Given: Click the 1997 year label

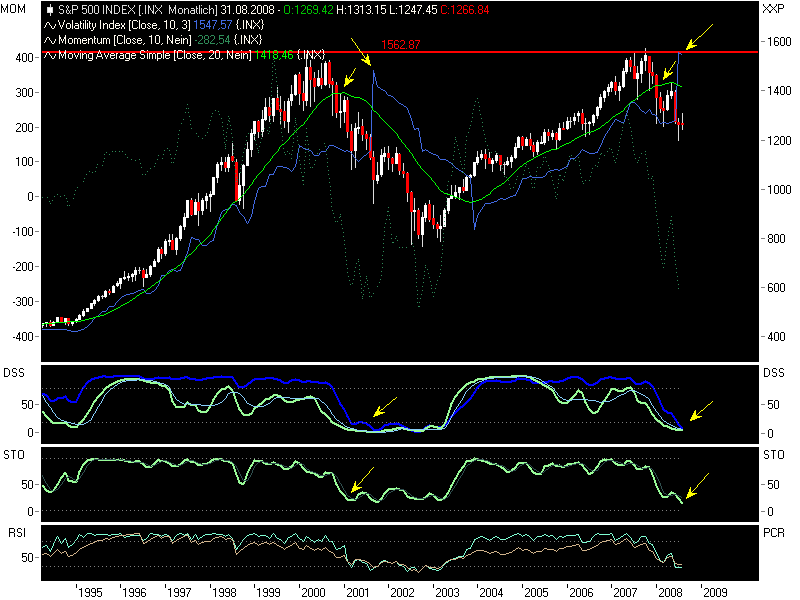Looking at the screenshot, I should 179,592.
